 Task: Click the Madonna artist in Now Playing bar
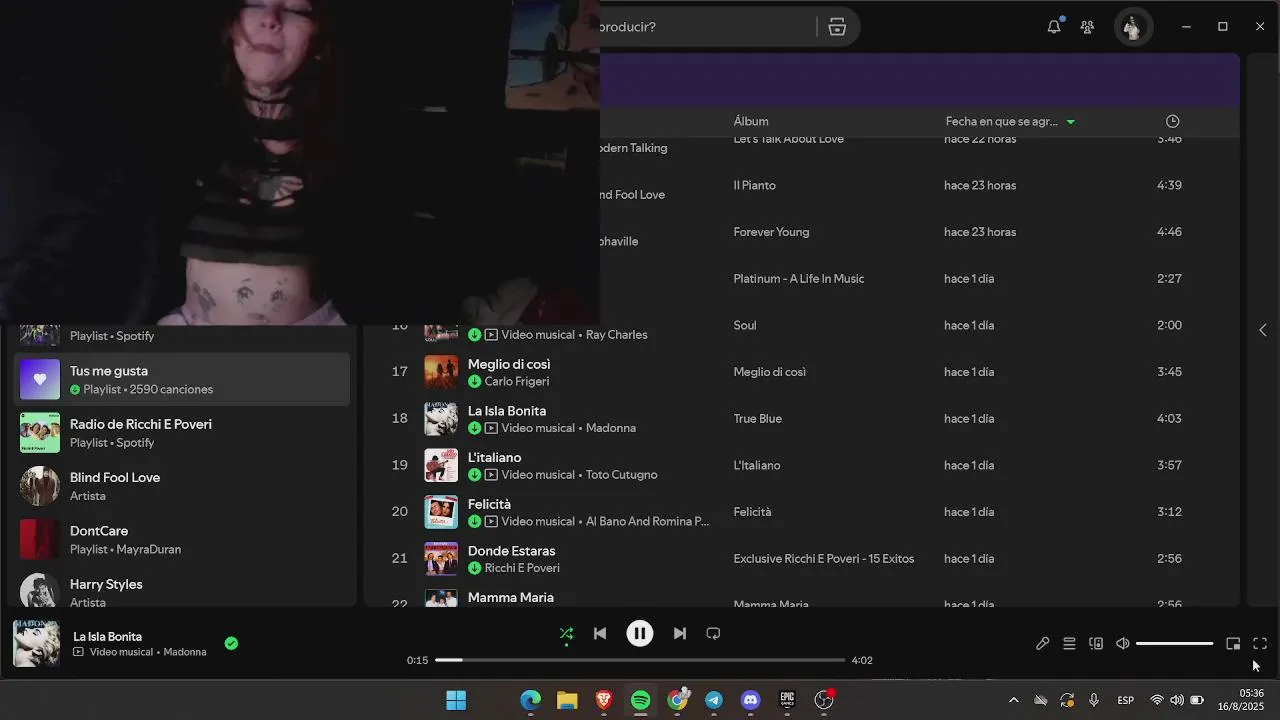tap(185, 652)
